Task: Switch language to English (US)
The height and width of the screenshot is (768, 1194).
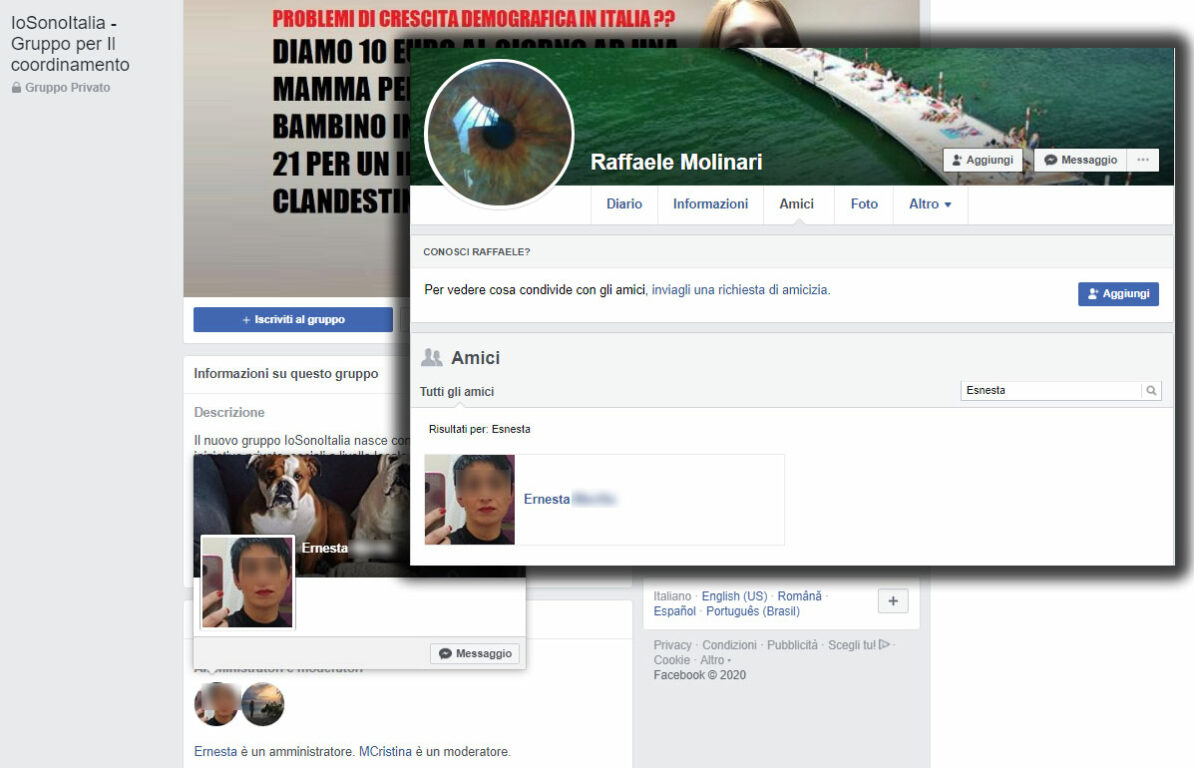Action: click(734, 596)
